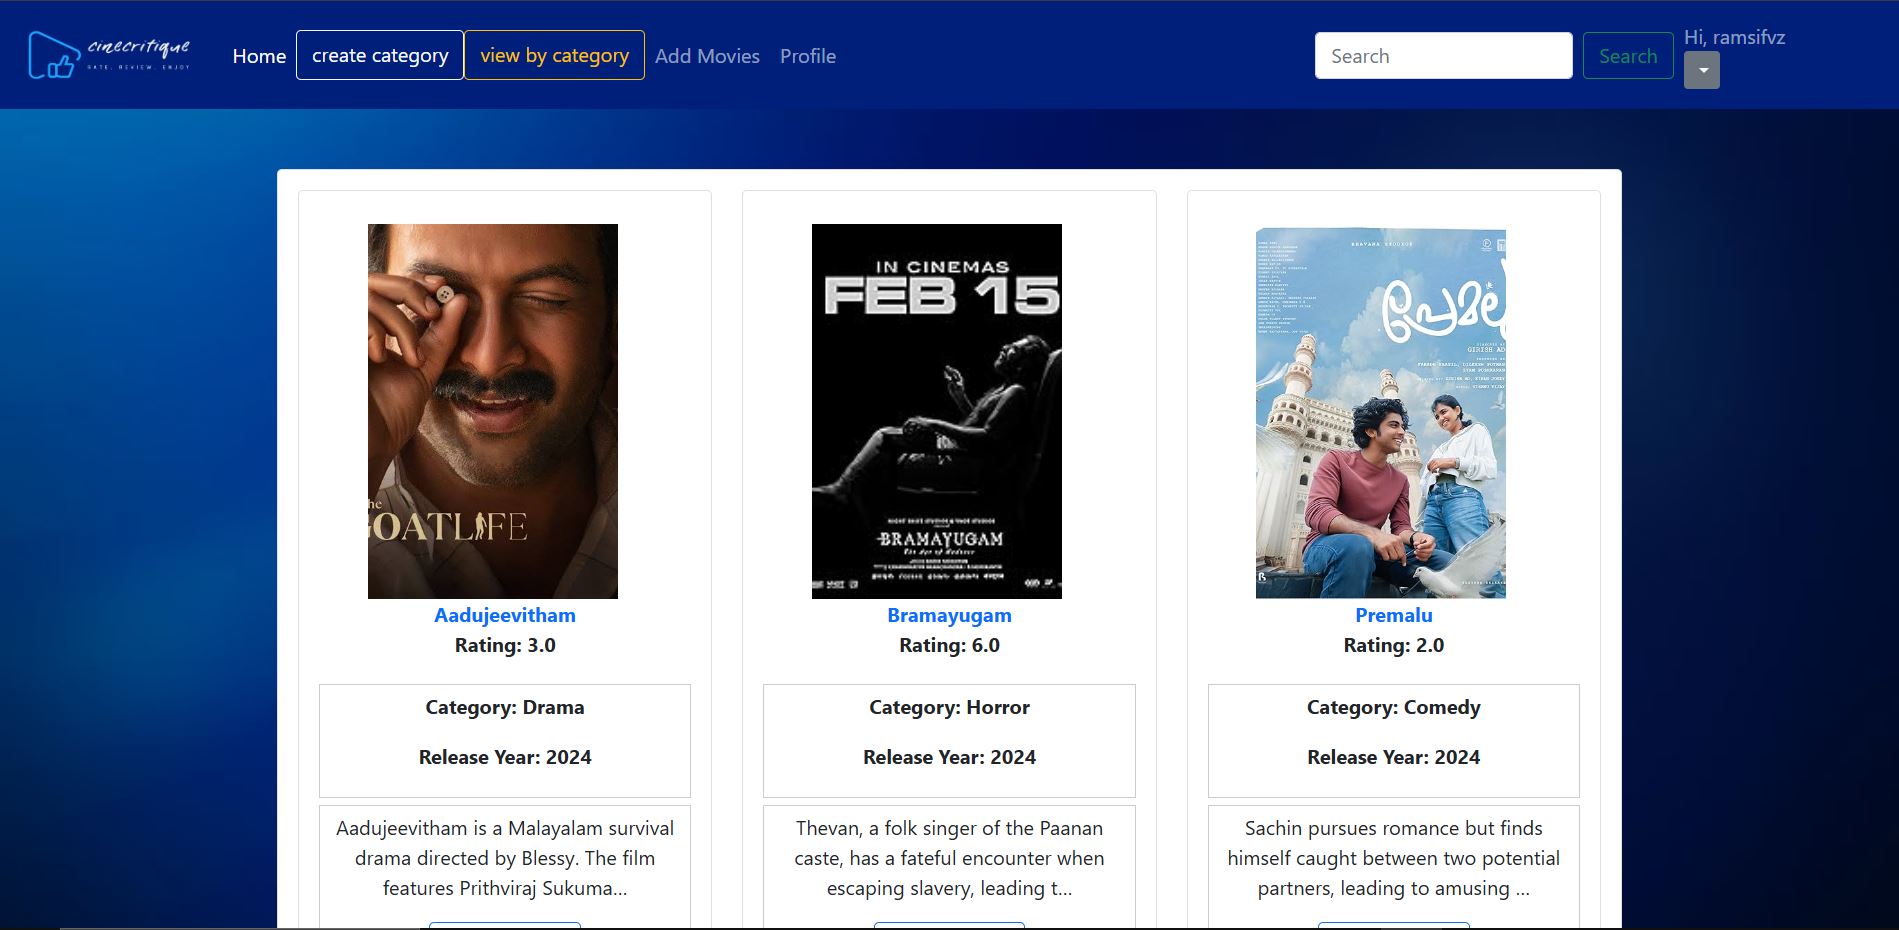Click the Category: Drama label
1899x930 pixels.
coord(504,707)
